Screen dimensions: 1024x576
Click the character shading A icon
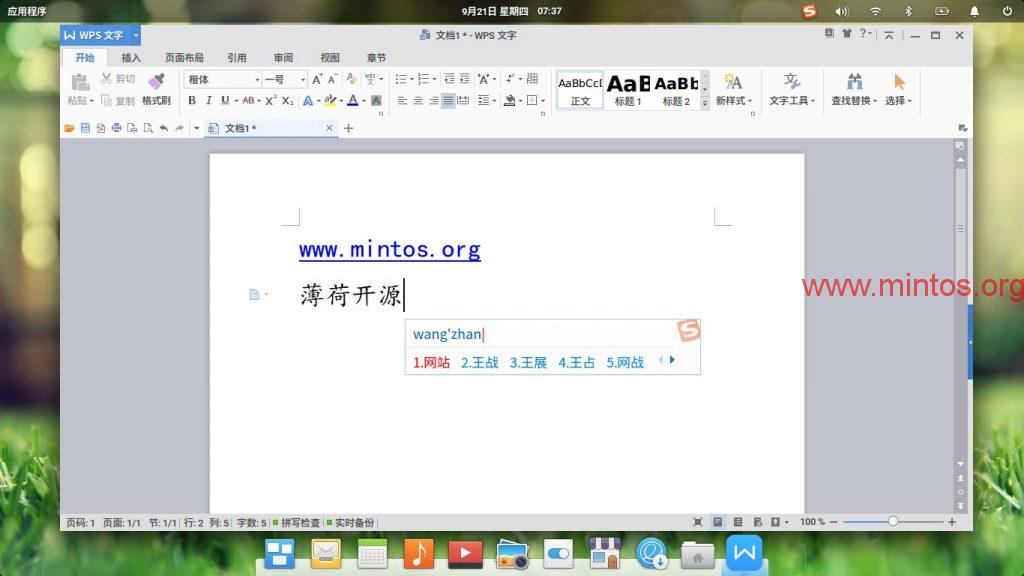[376, 100]
